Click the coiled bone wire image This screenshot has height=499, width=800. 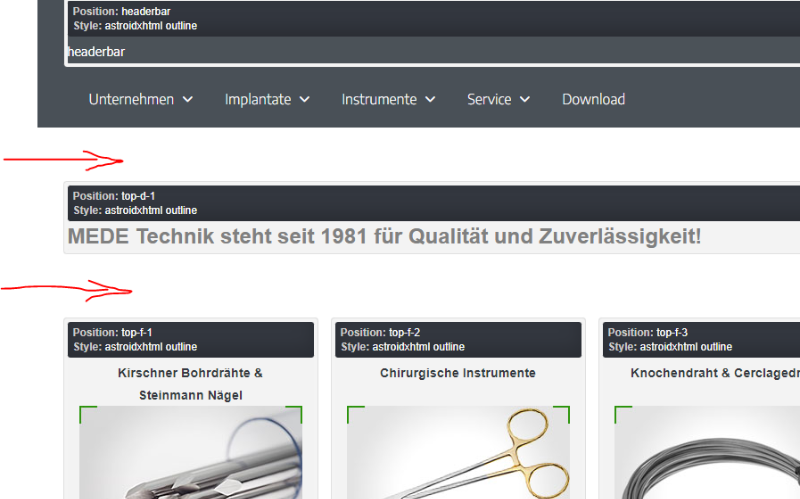click(707, 453)
